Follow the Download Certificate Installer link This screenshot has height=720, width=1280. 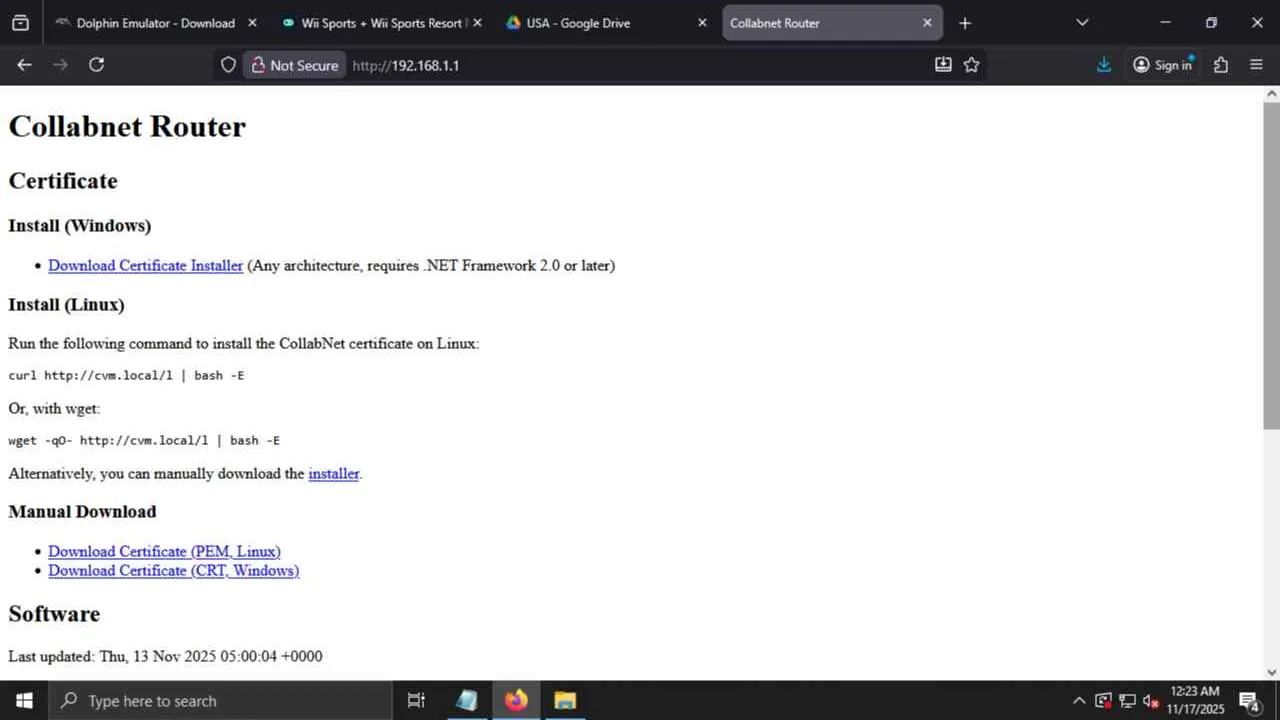coord(145,265)
